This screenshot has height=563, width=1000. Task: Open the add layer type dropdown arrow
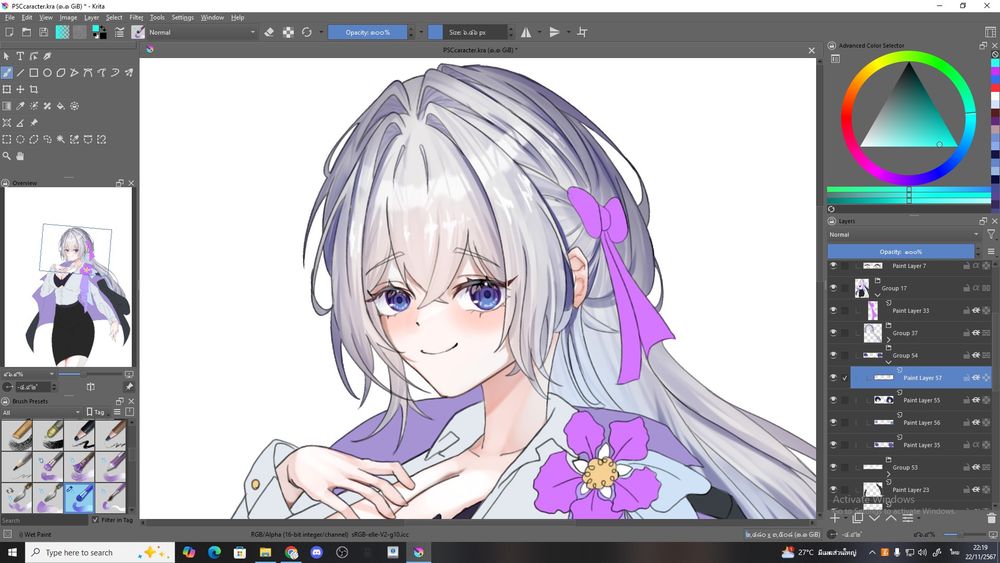(x=844, y=518)
